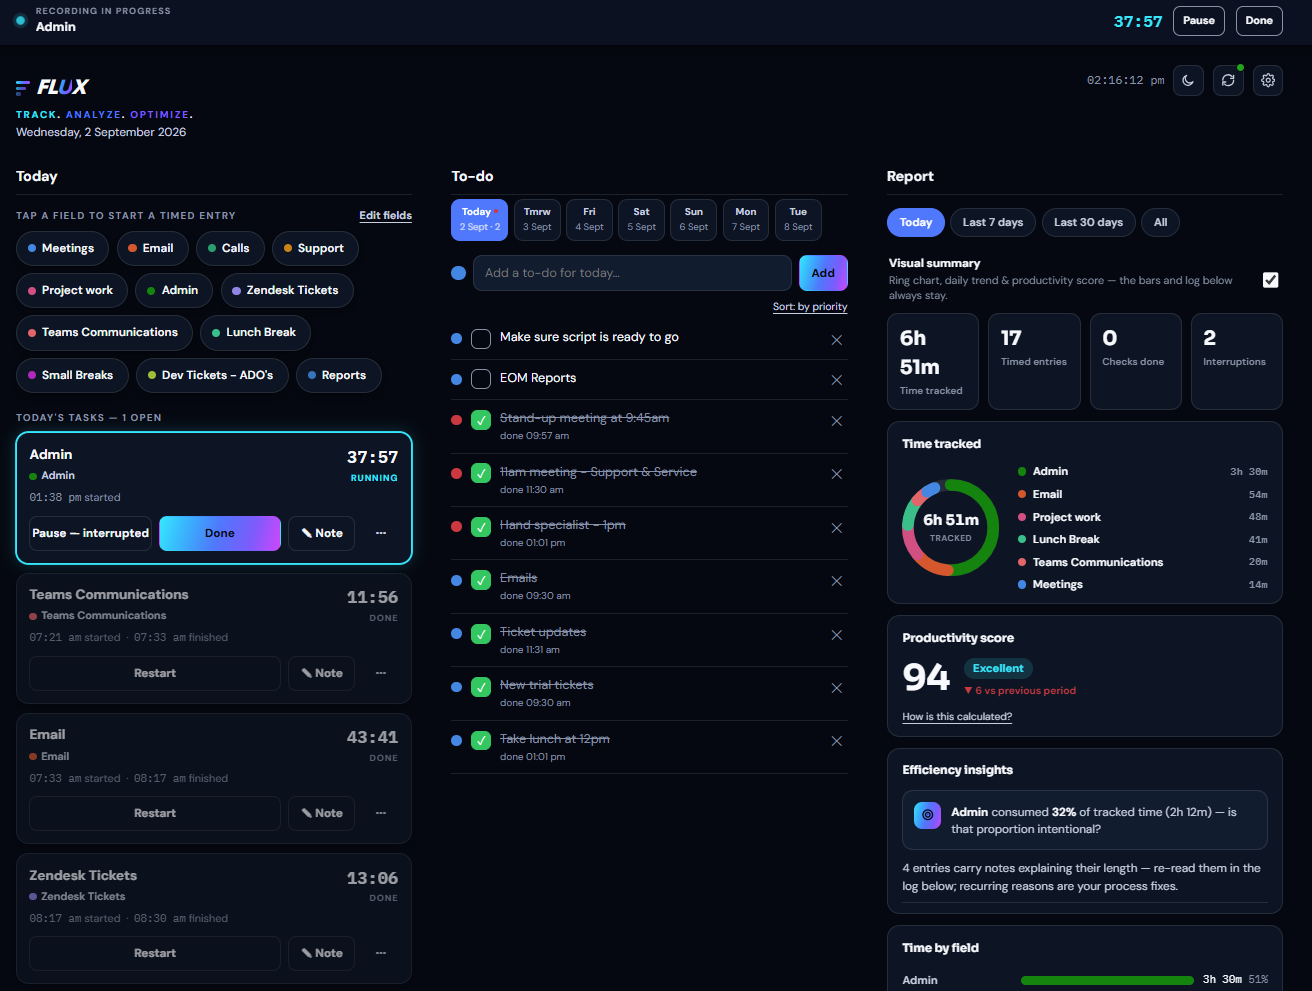
Task: Open more options for running Admin task
Action: pyautogui.click(x=381, y=533)
